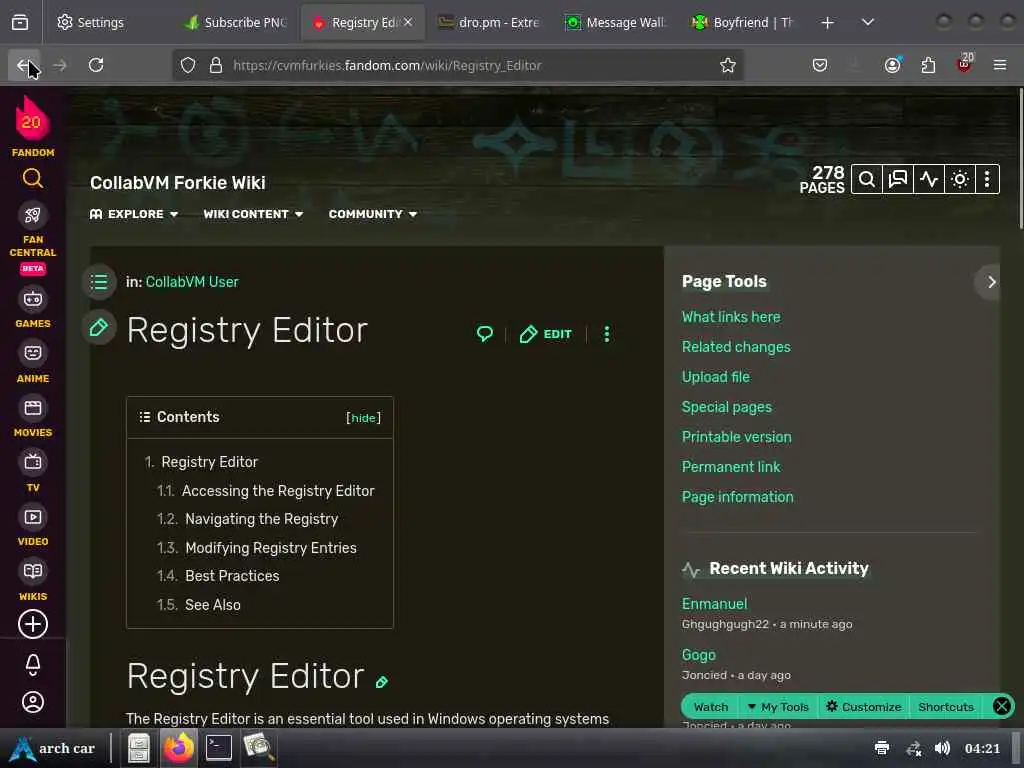Open Movies category icon
The image size is (1024, 768).
33,408
